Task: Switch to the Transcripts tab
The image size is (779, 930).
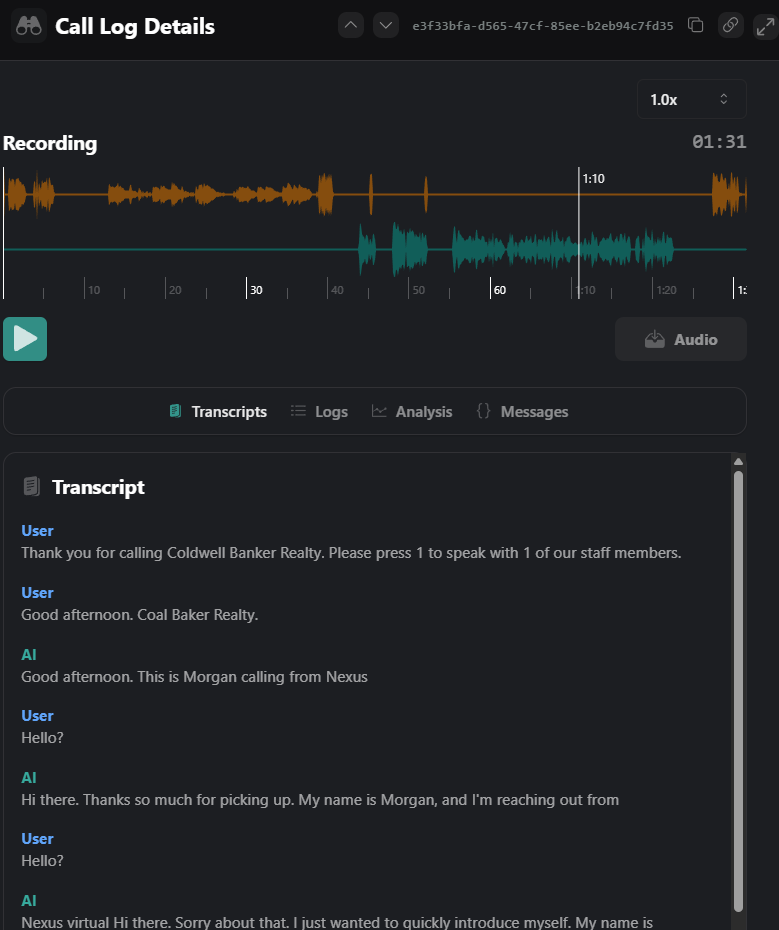Action: pos(218,412)
